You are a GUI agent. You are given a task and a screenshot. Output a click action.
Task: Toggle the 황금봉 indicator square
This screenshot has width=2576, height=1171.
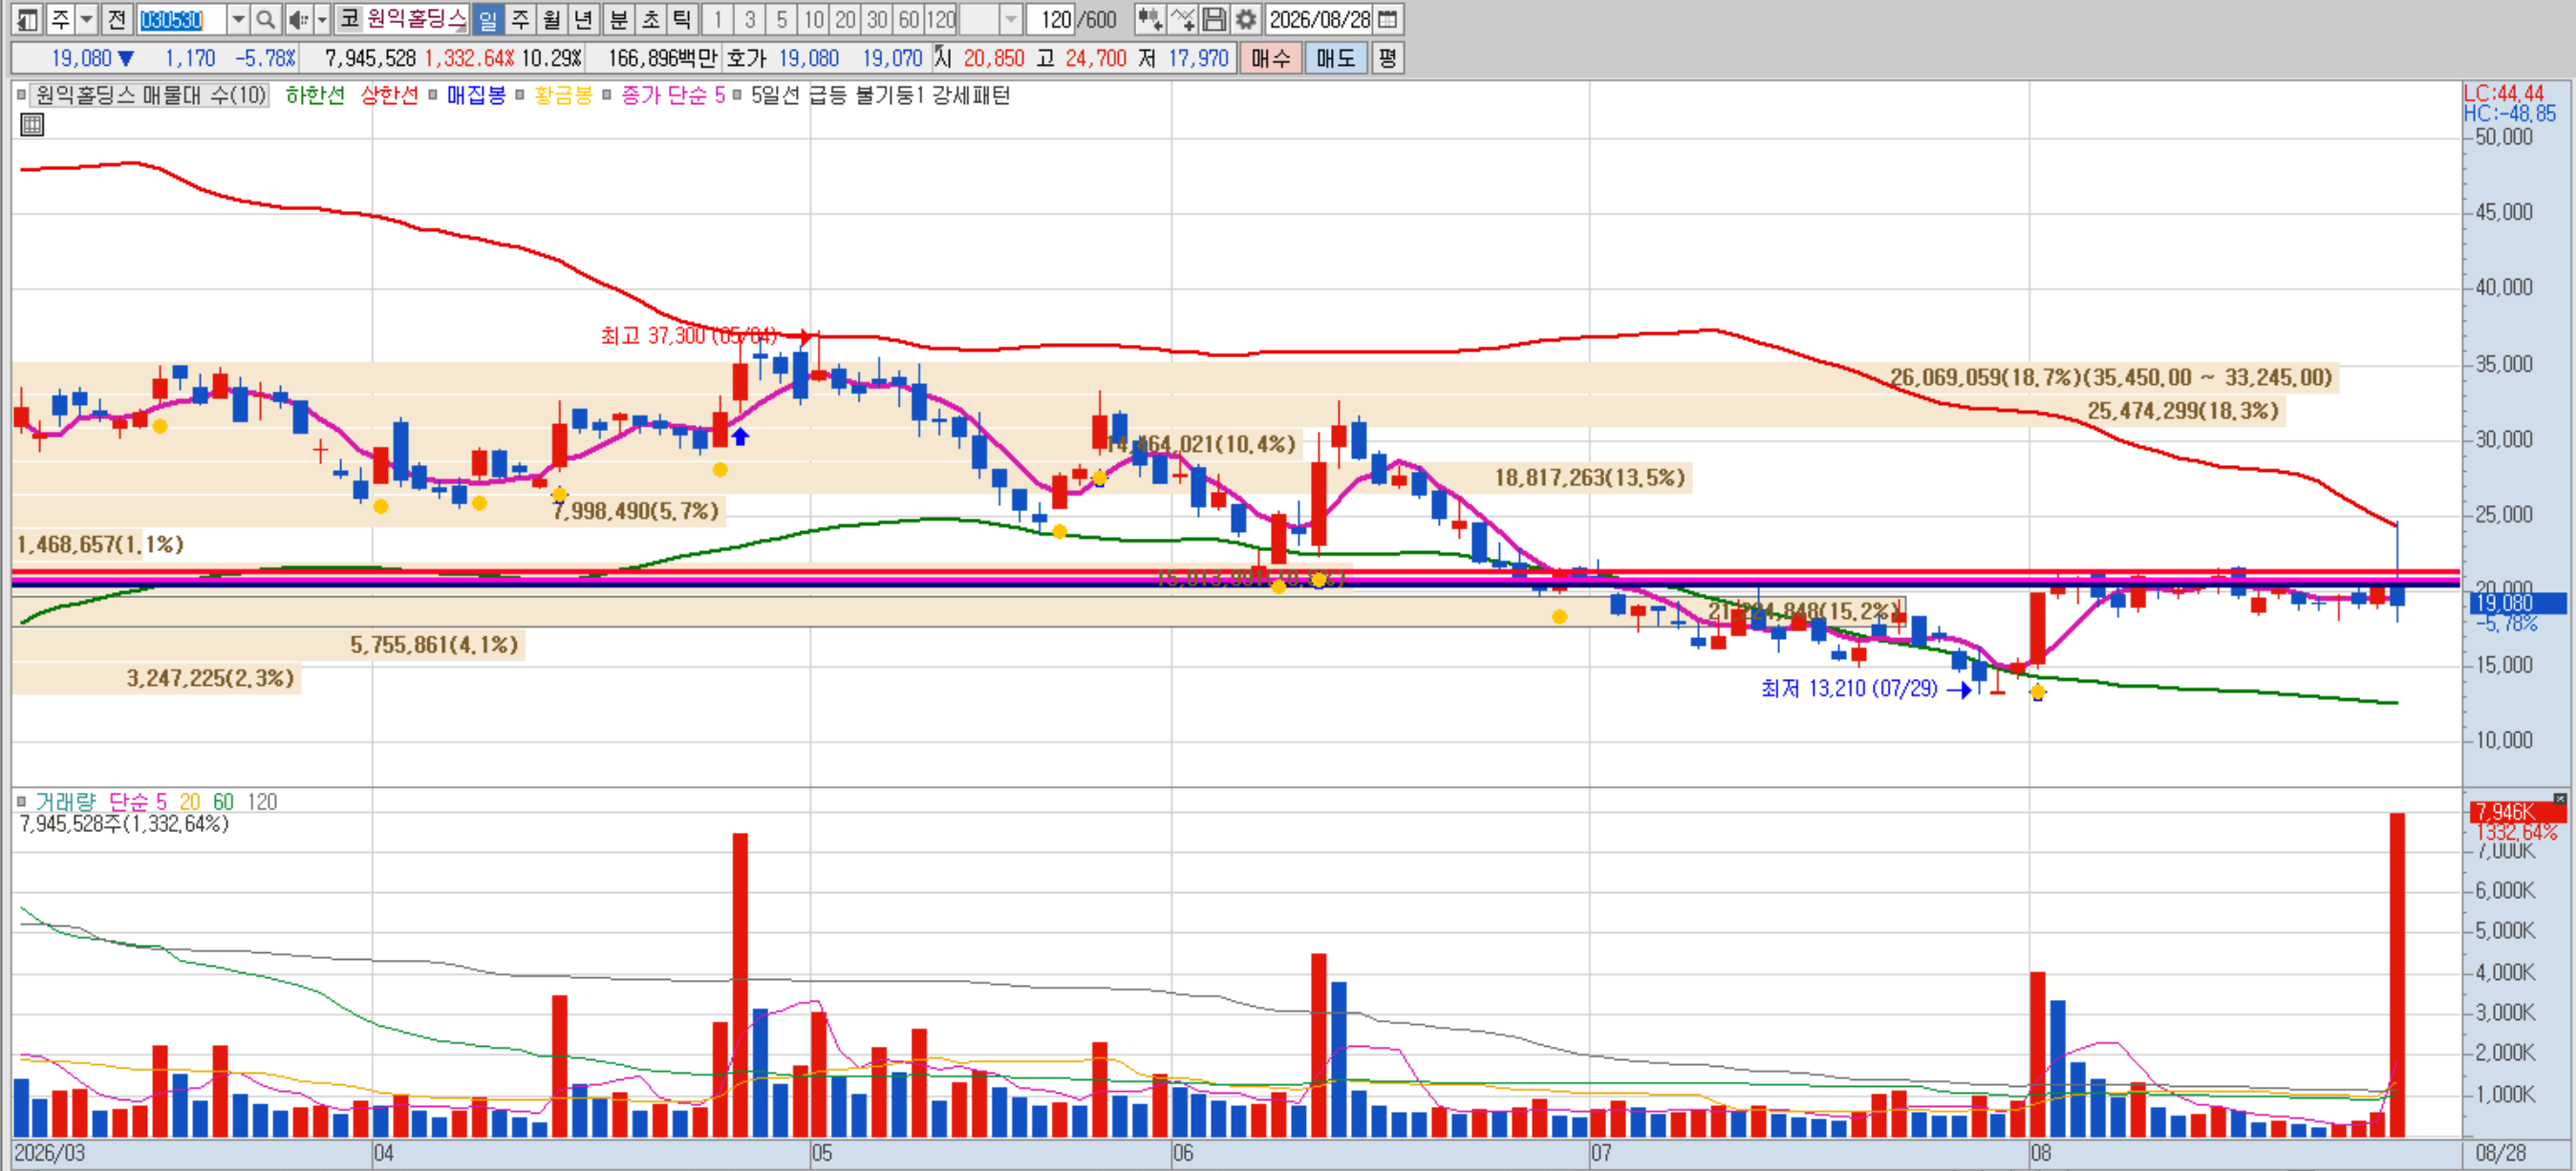pyautogui.click(x=520, y=95)
